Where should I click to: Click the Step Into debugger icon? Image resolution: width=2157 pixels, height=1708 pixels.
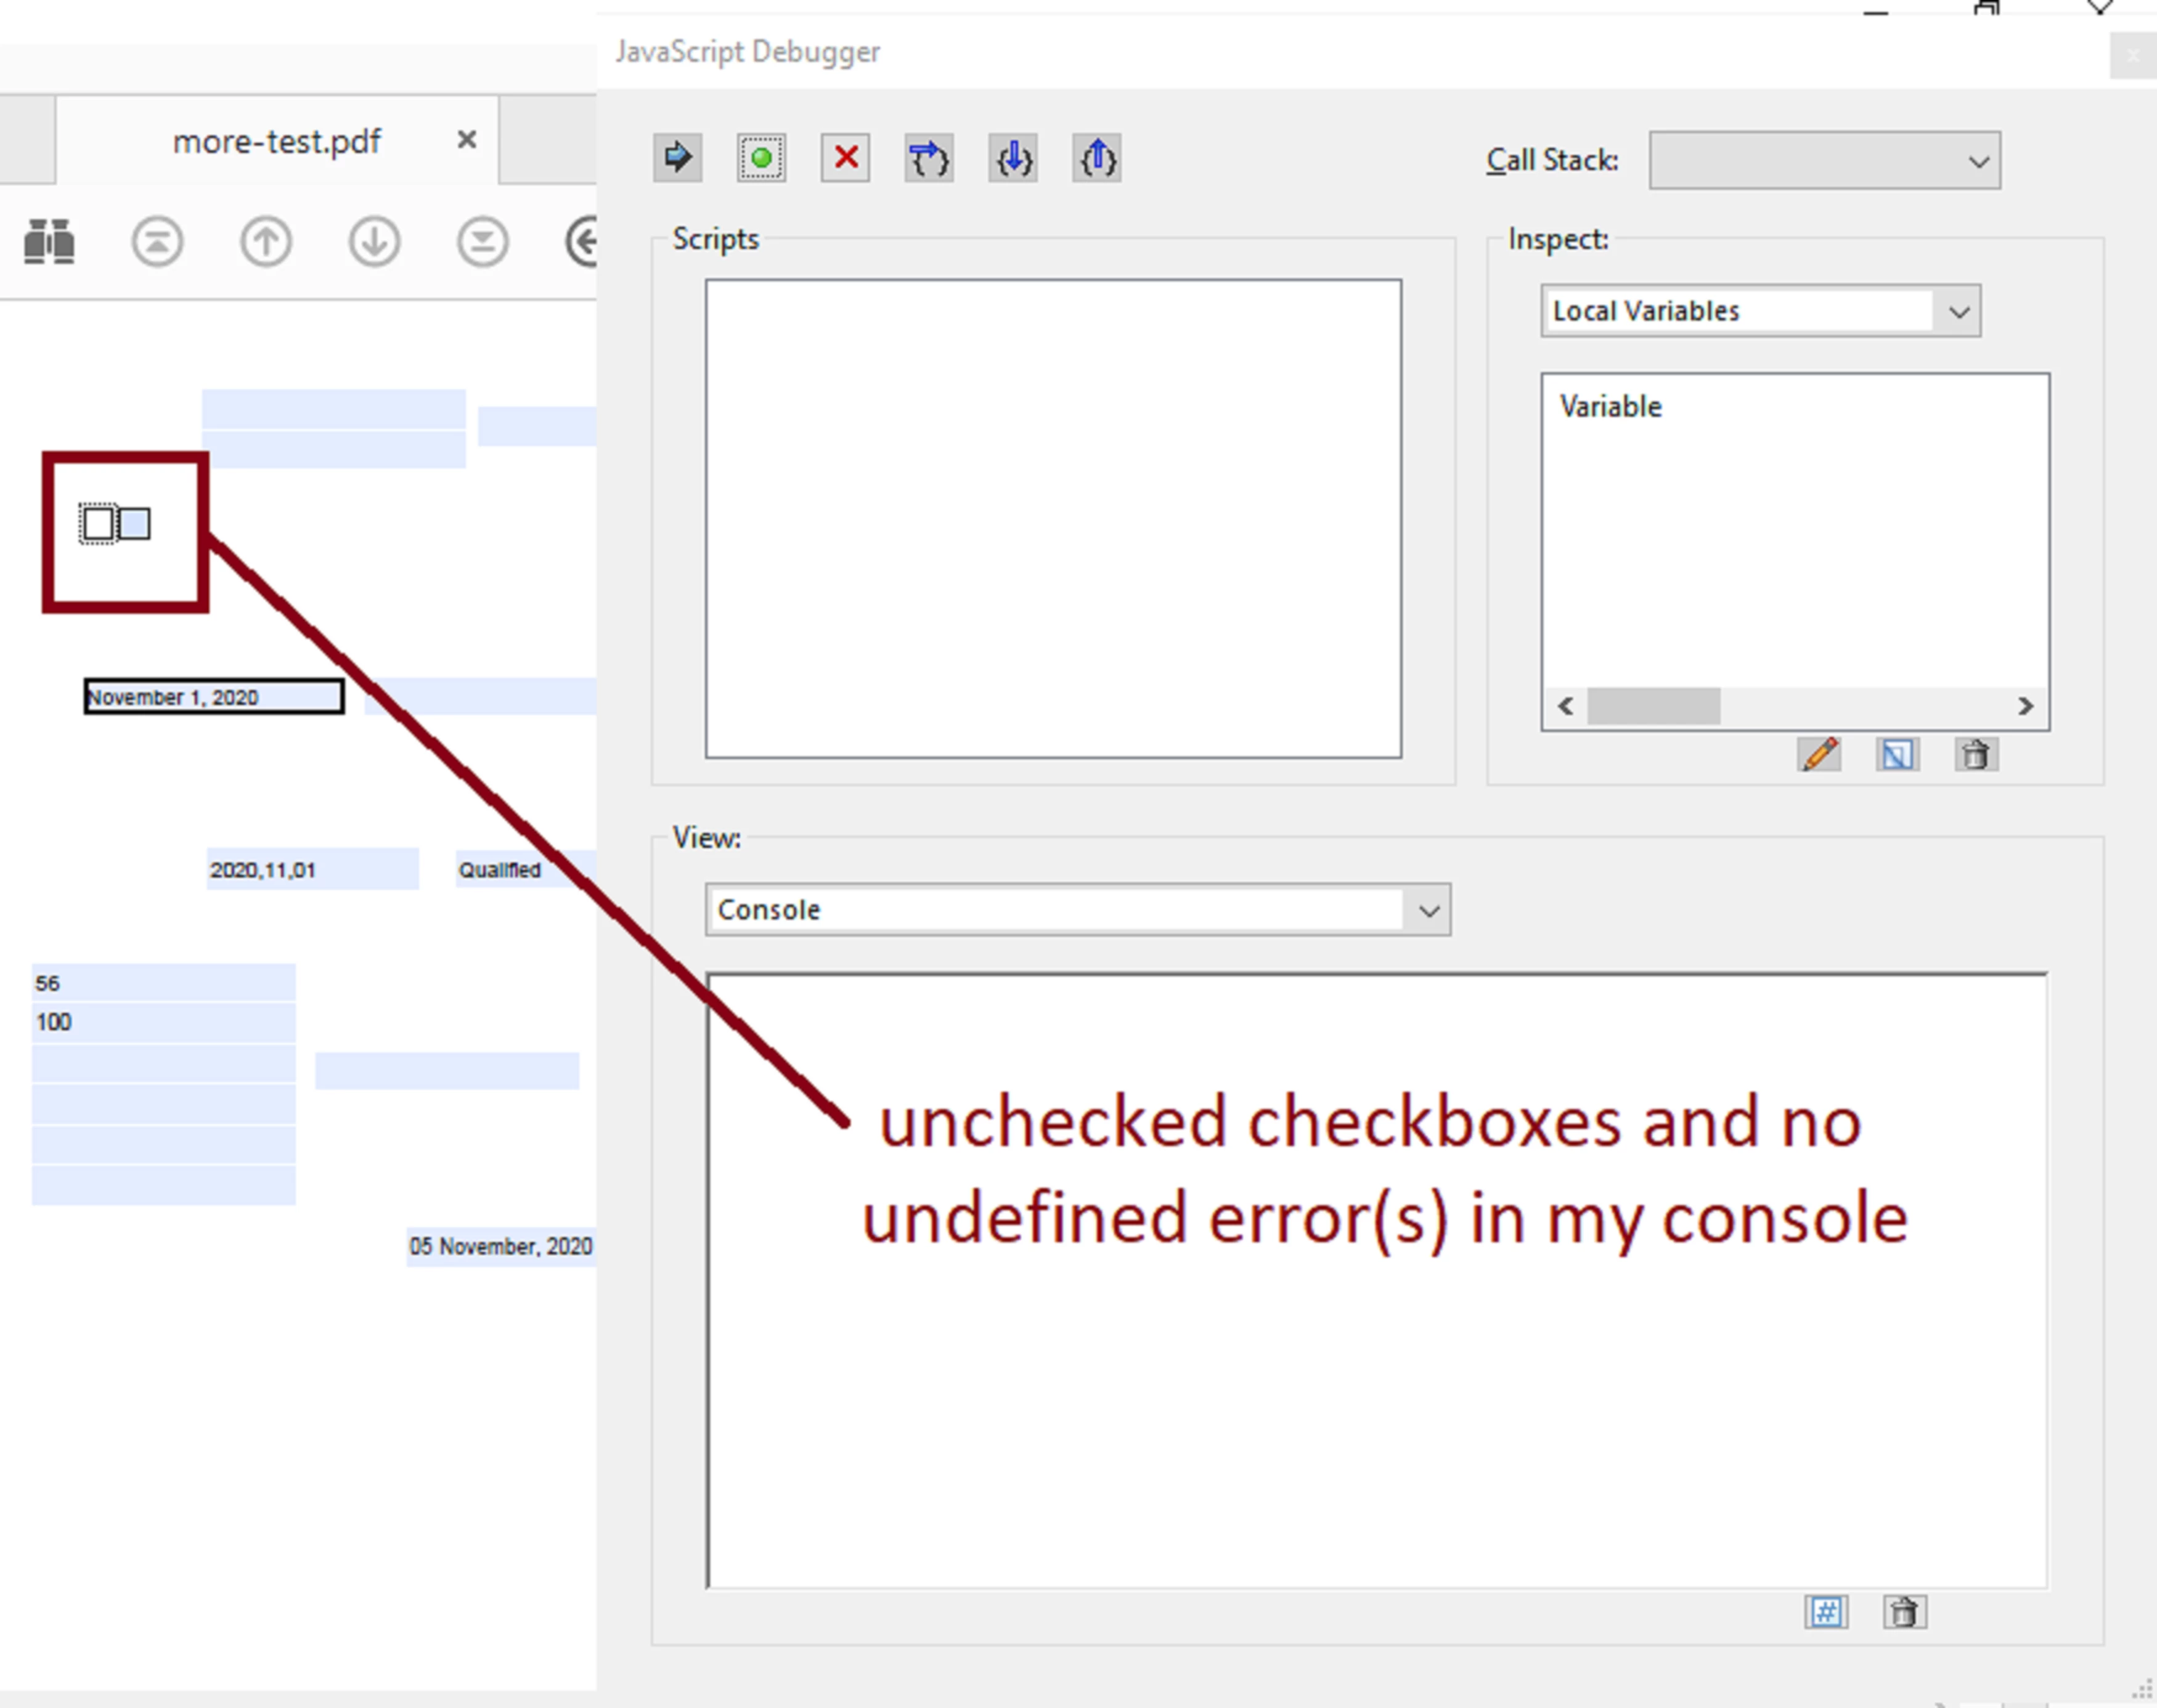coord(1012,158)
